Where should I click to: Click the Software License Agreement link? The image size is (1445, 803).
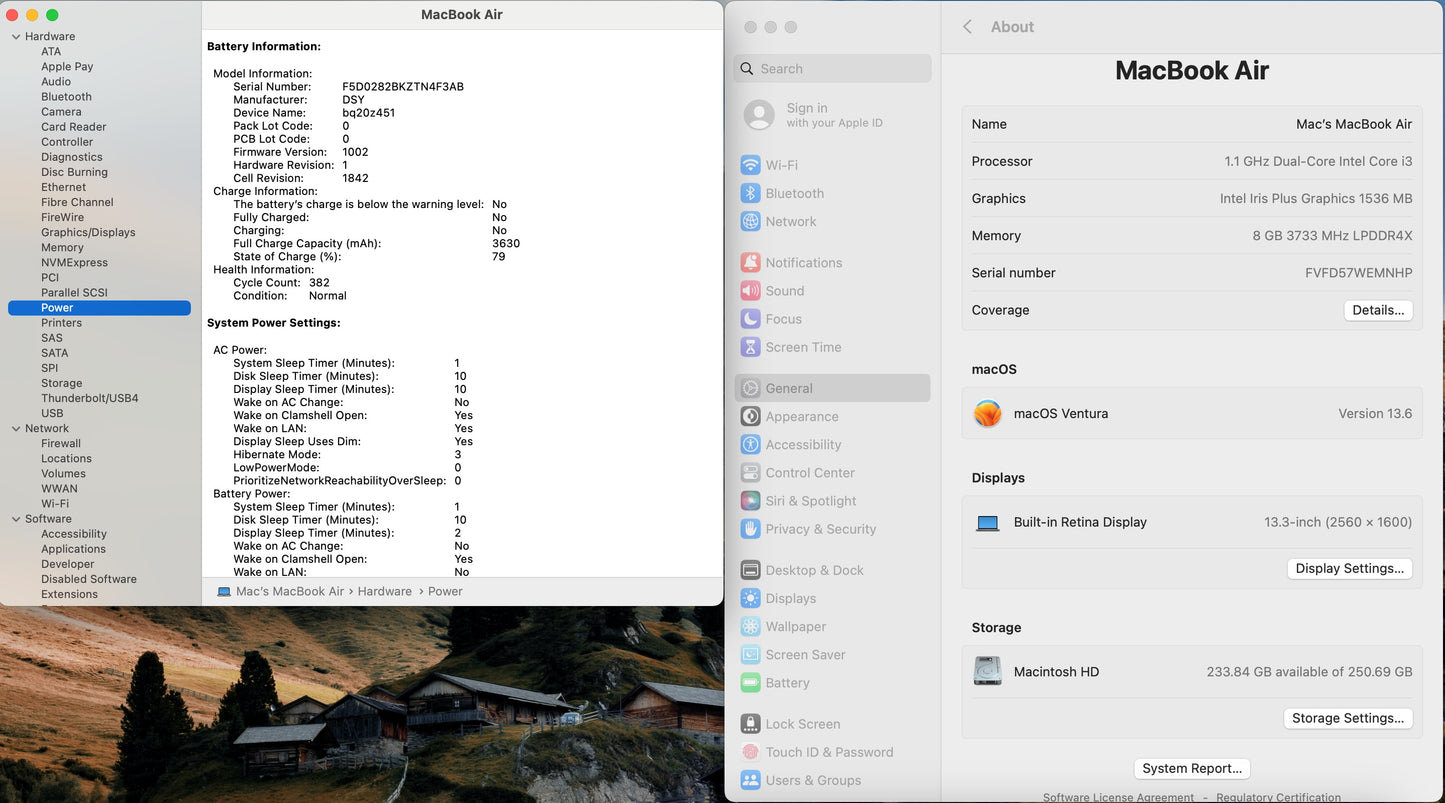coord(1118,797)
